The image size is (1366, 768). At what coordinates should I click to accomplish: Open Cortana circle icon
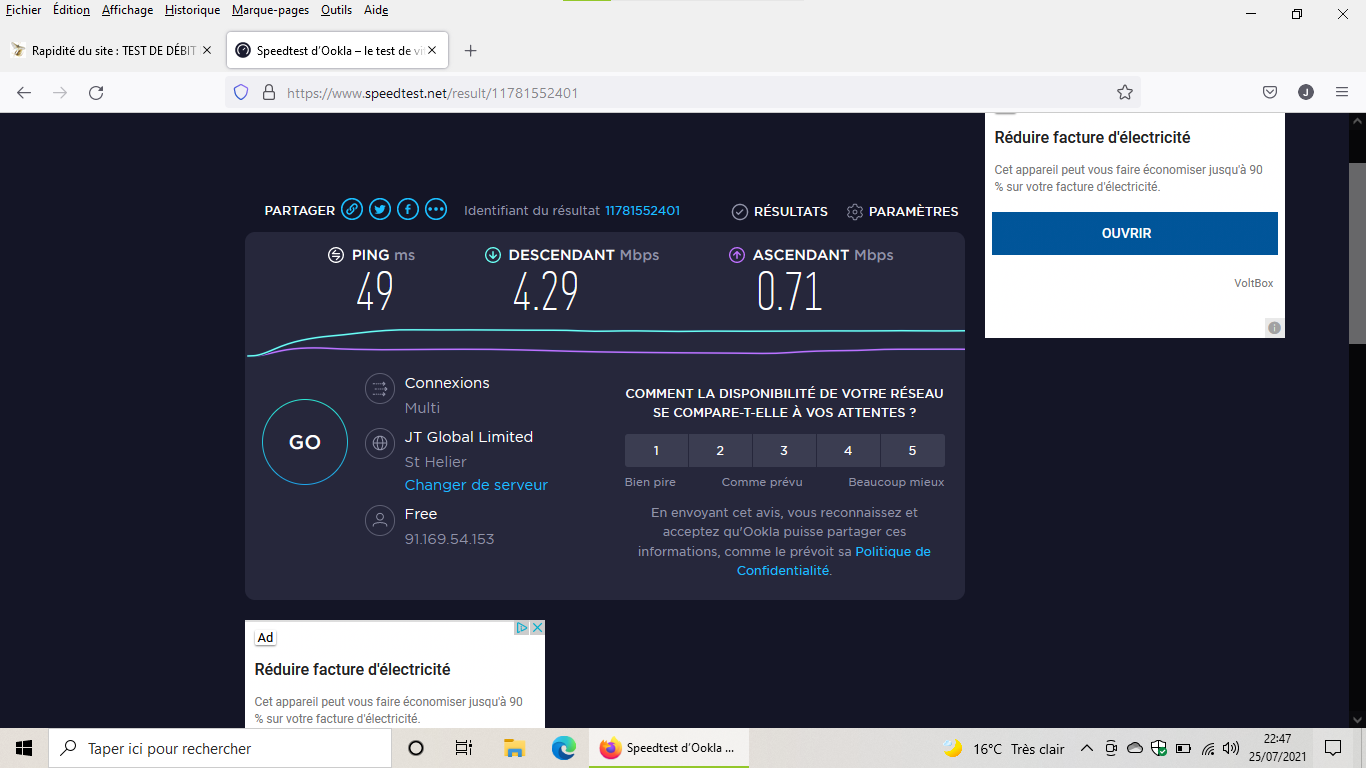(x=416, y=748)
